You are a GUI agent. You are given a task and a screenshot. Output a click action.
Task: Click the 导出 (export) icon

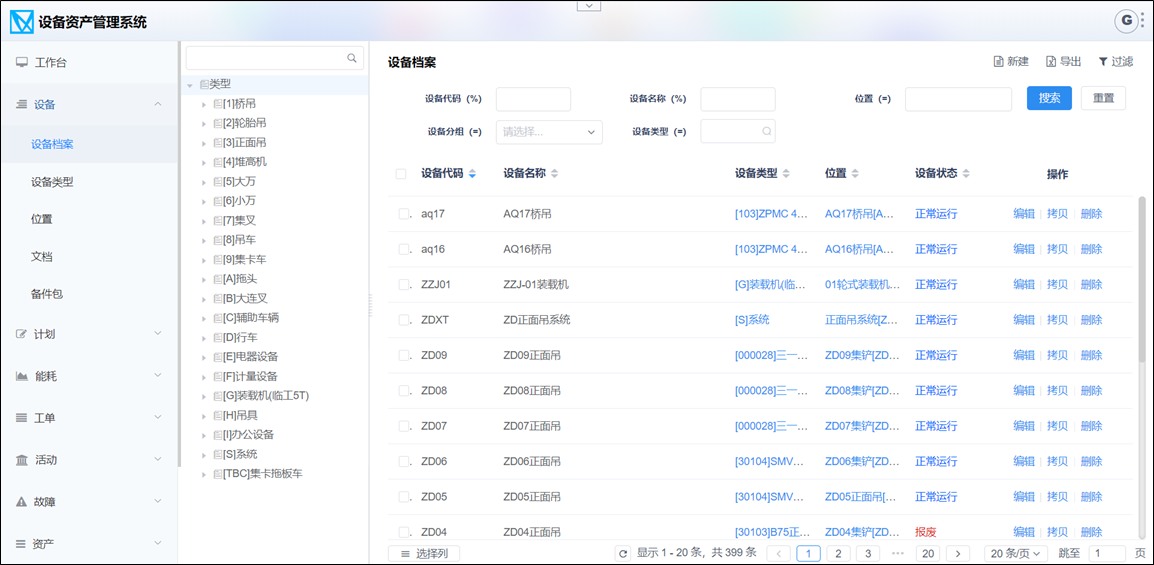(1051, 62)
